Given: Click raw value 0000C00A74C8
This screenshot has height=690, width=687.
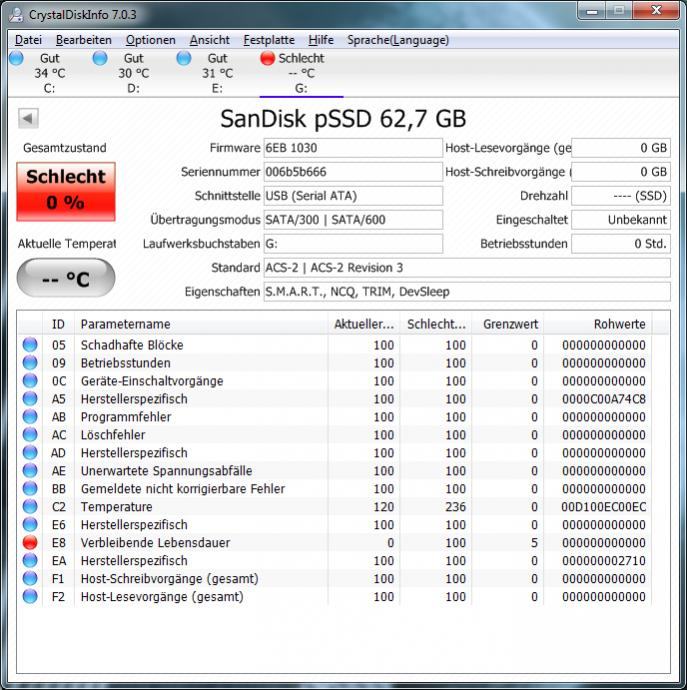Looking at the screenshot, I should point(604,399).
